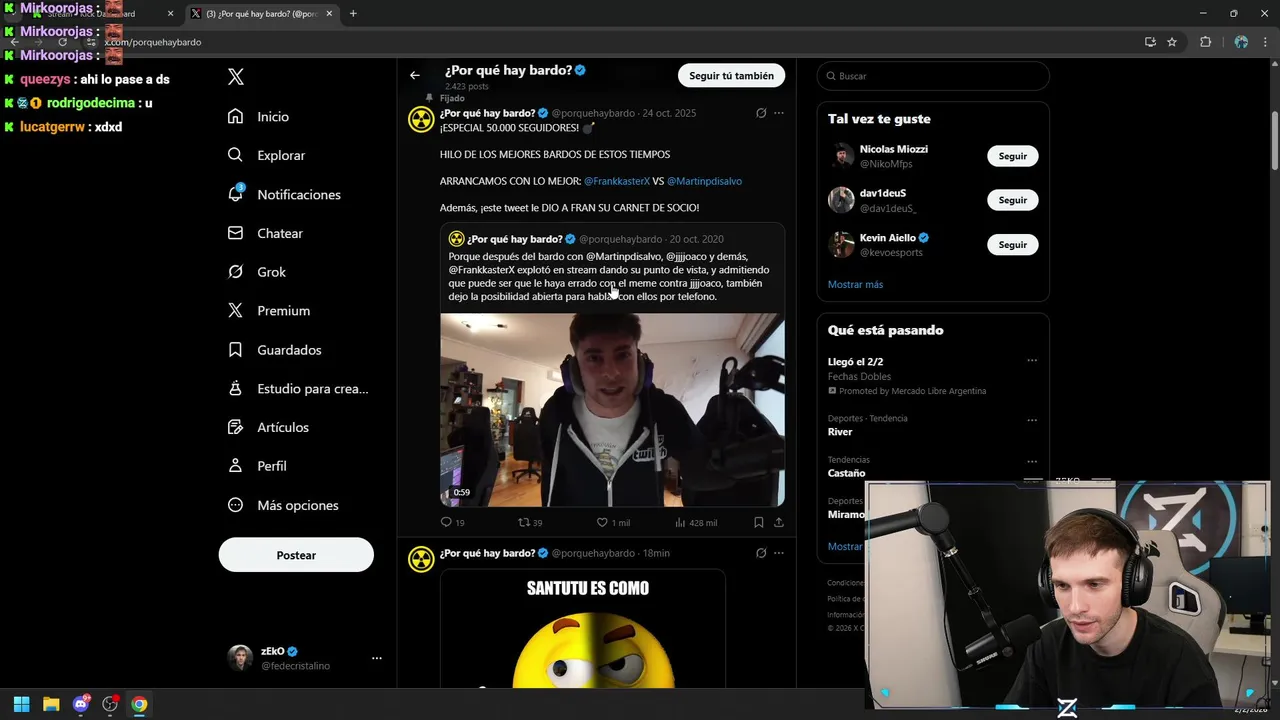Image resolution: width=1280 pixels, height=720 pixels.
Task: Follow Nicolas Miozzi
Action: 1013,156
